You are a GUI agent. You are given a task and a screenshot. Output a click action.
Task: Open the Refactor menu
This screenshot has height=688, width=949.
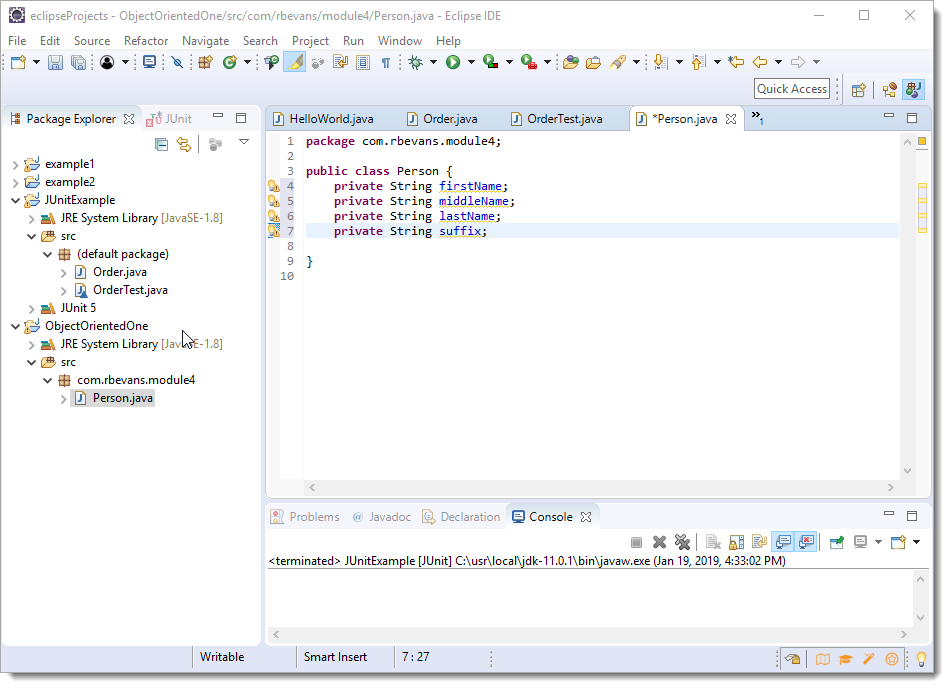(146, 41)
